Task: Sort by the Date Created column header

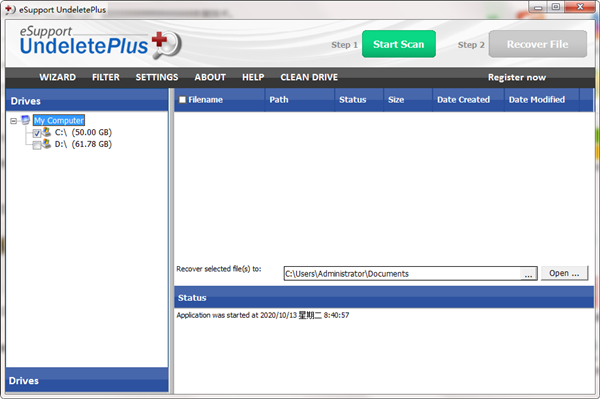Action: click(468, 100)
